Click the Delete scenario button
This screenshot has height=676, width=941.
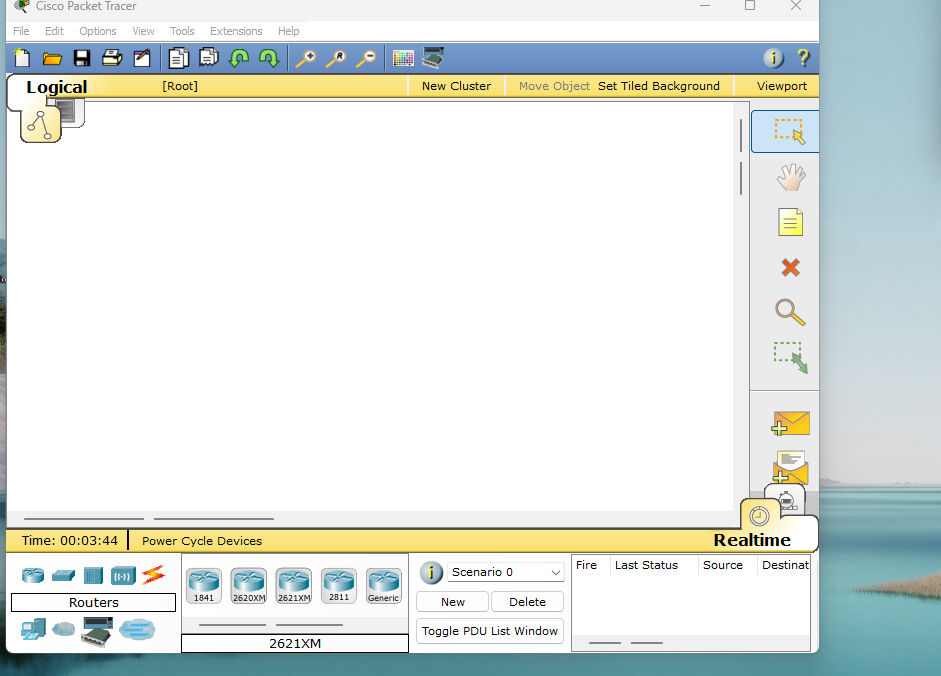tap(528, 602)
